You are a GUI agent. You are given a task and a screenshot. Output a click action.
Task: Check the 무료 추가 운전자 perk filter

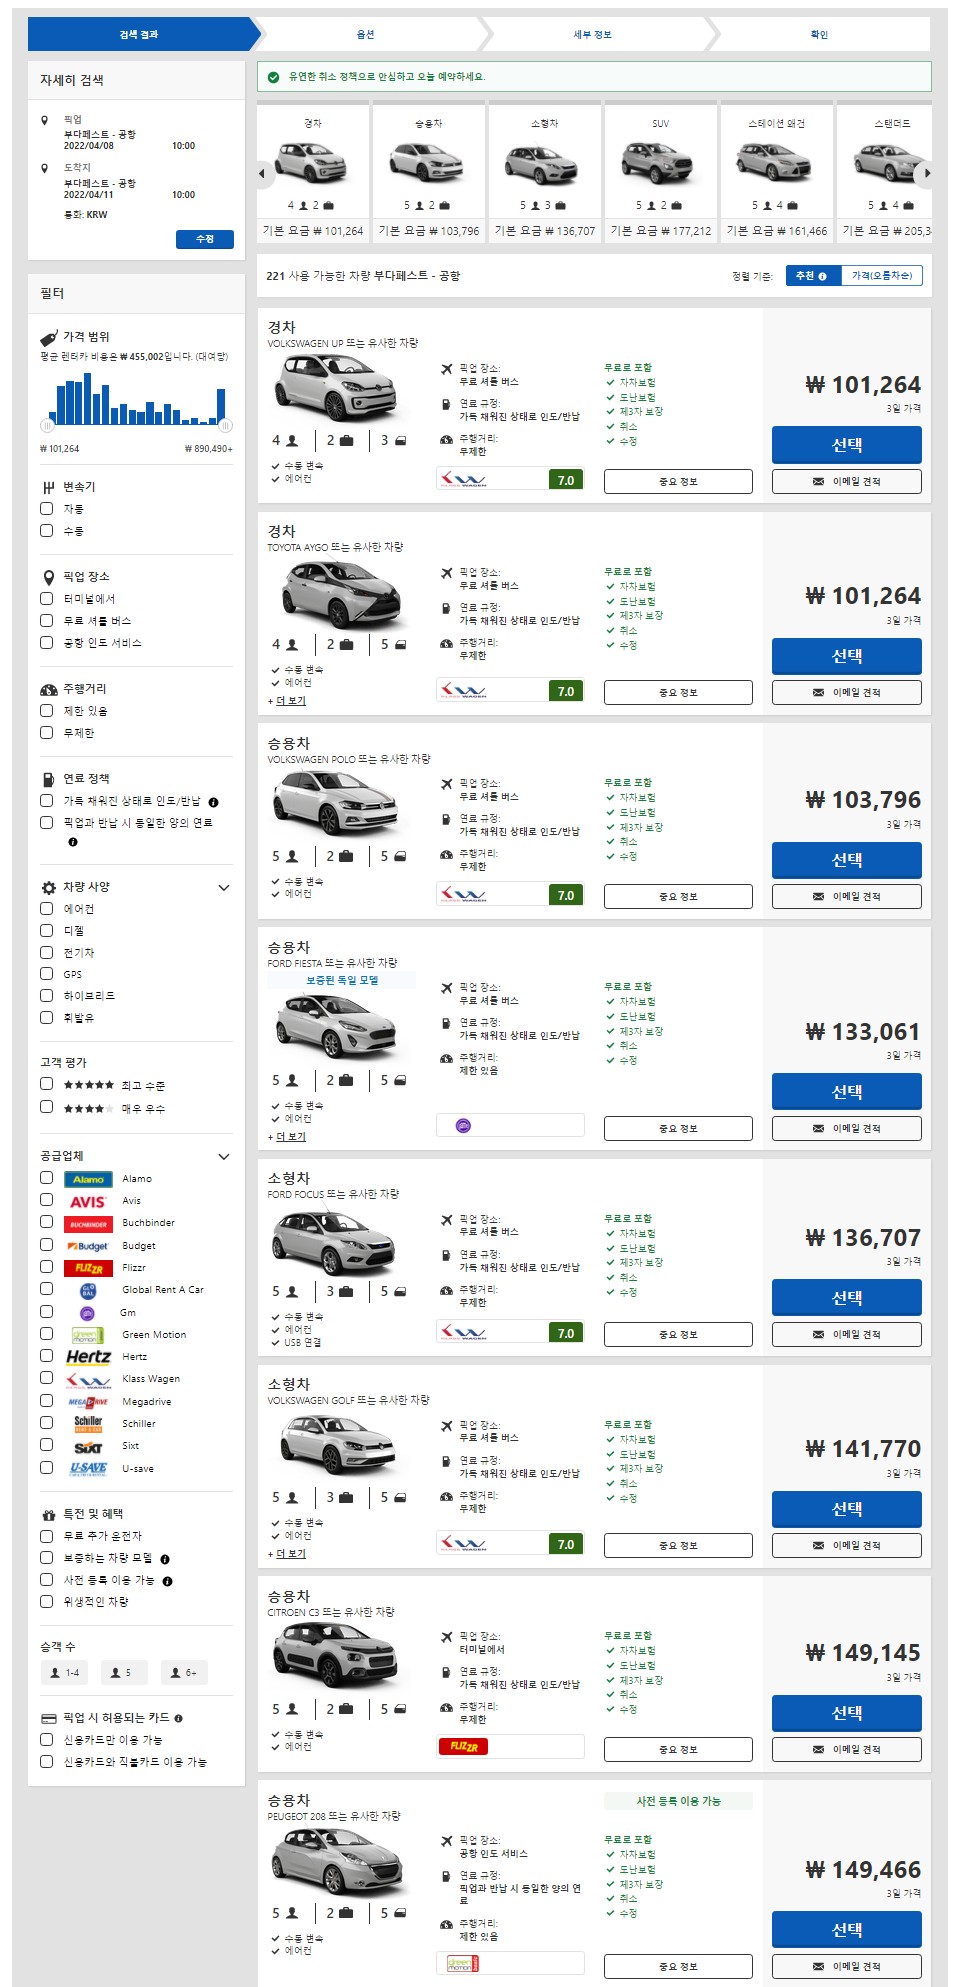click(46, 1535)
